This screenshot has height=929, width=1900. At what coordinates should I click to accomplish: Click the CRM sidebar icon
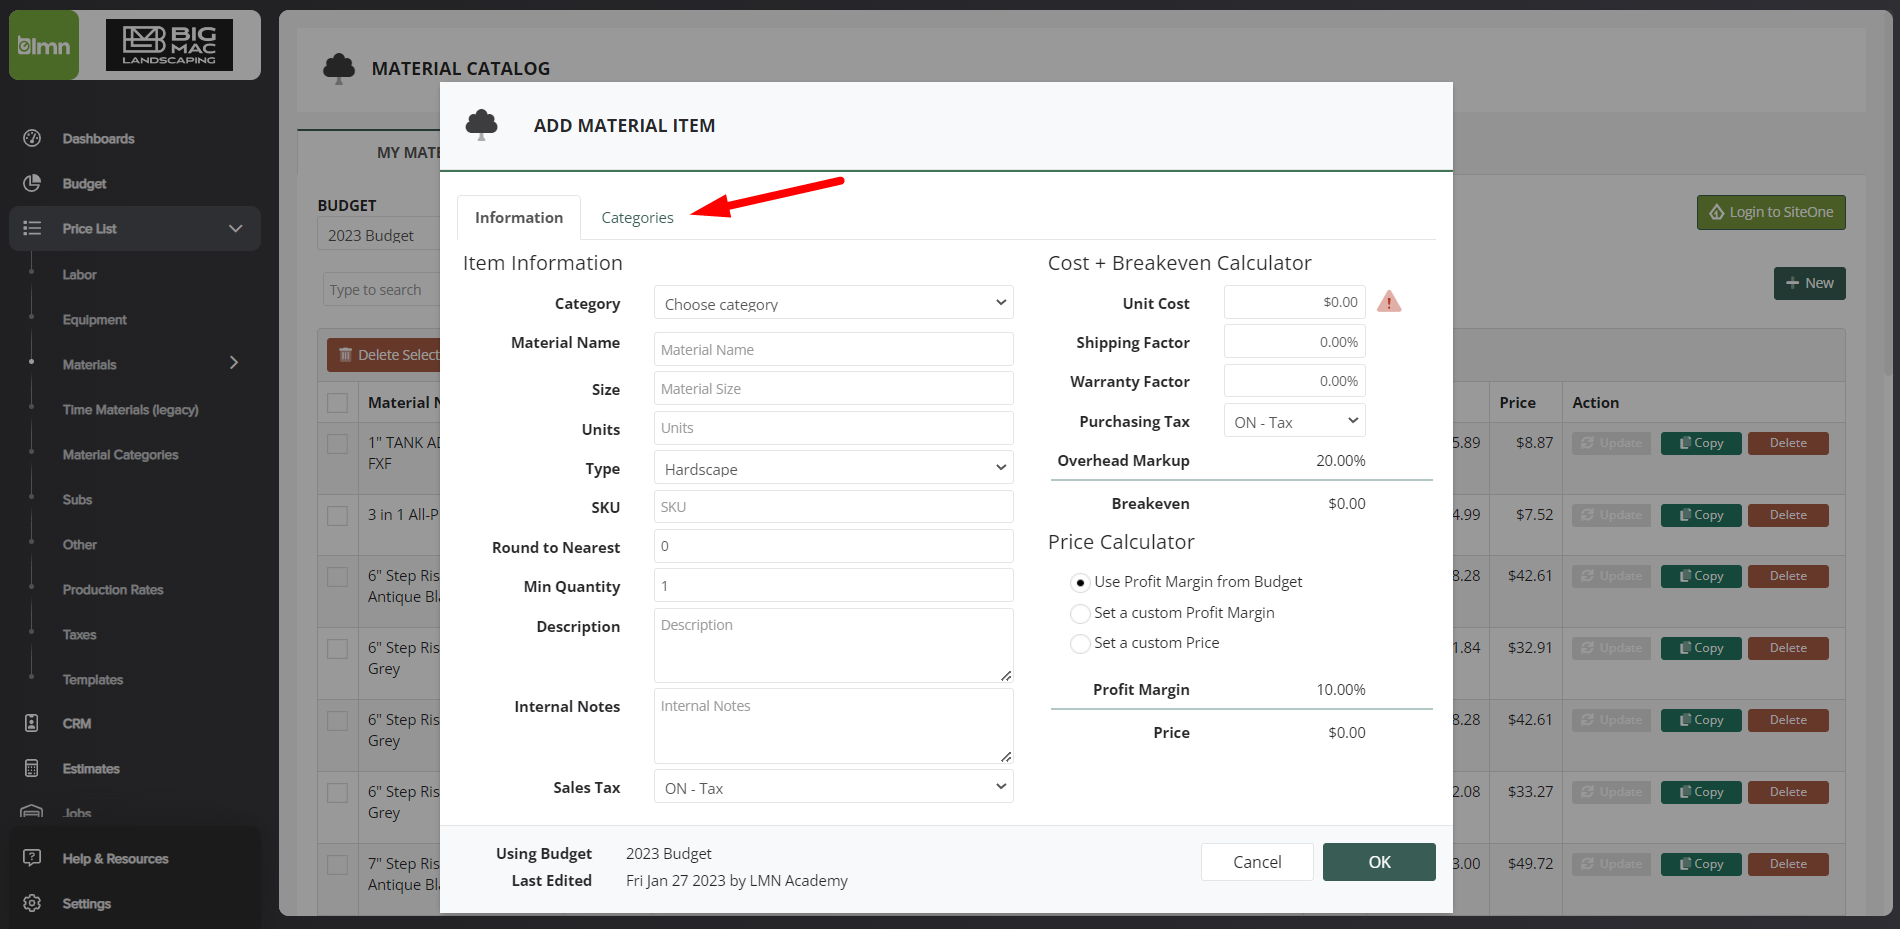tap(32, 723)
